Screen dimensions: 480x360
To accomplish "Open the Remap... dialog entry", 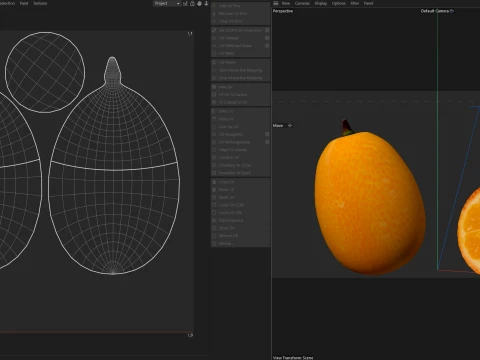I will [240, 243].
